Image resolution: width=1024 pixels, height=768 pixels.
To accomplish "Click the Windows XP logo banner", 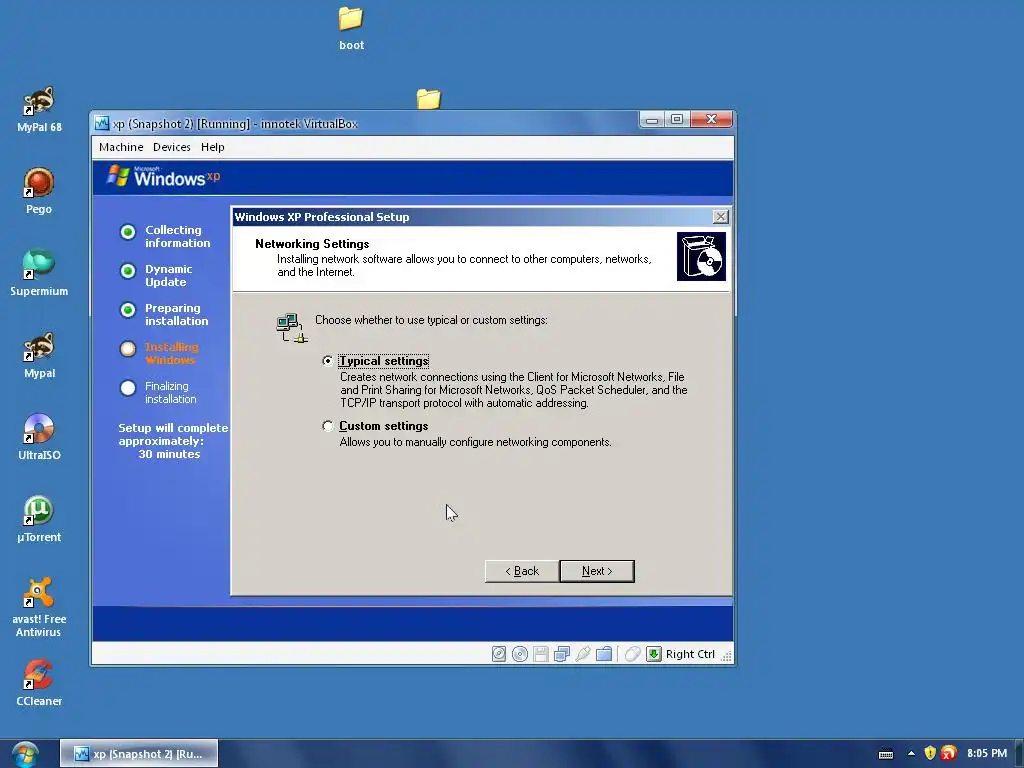I will (163, 176).
